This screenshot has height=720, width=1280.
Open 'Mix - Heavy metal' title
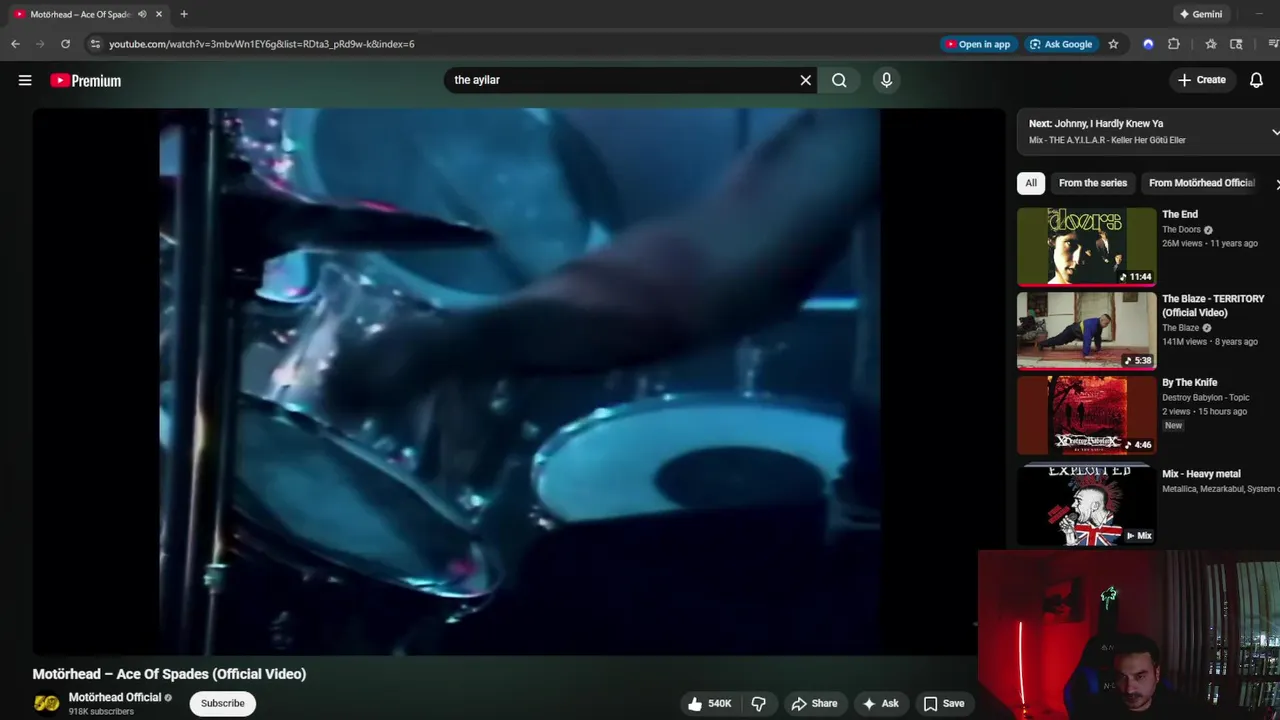pyautogui.click(x=1201, y=474)
